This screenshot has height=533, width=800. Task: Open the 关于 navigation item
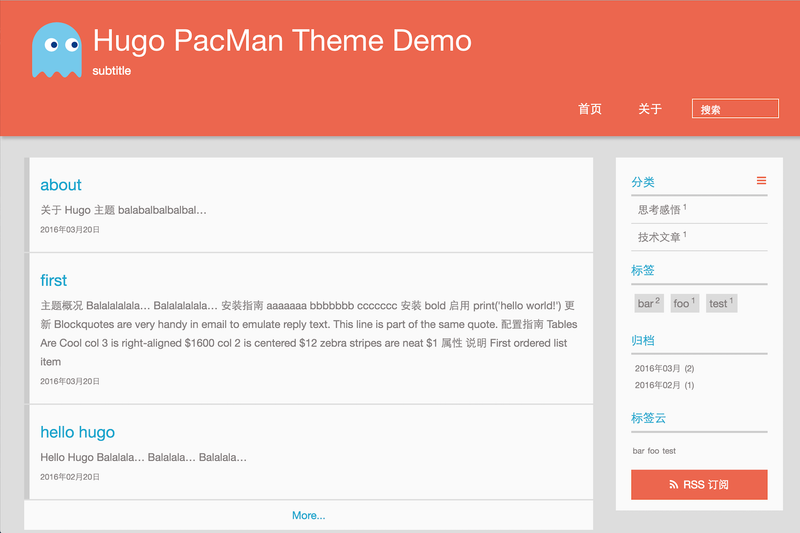point(650,109)
